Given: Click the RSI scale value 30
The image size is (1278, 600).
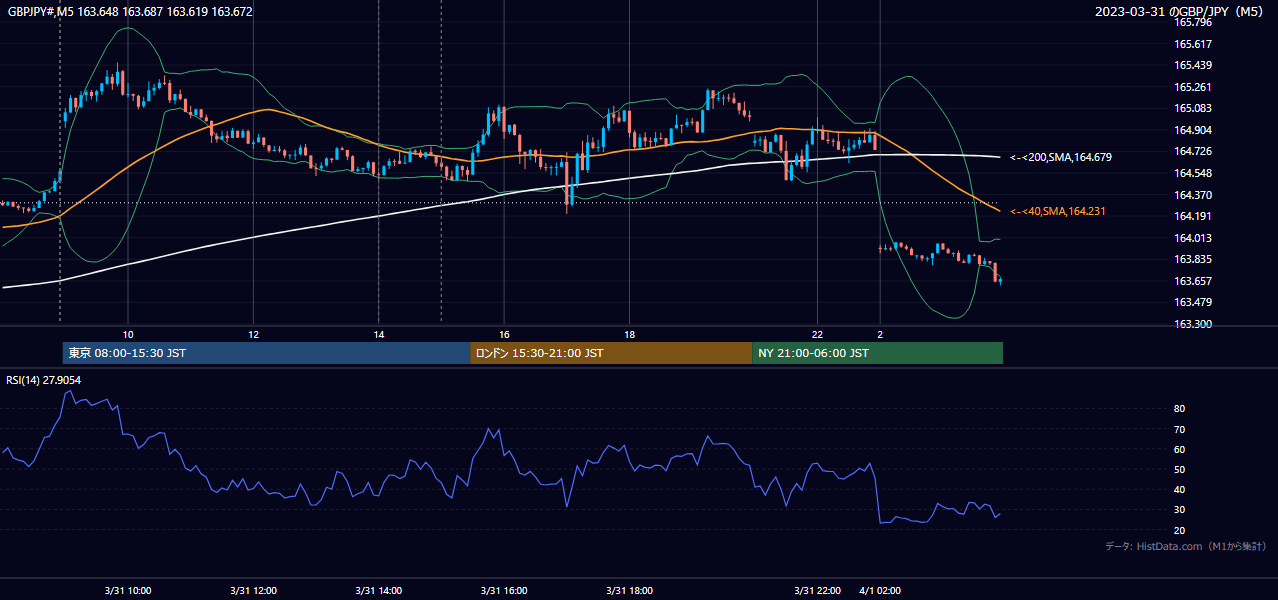Looking at the screenshot, I should coord(1179,510).
